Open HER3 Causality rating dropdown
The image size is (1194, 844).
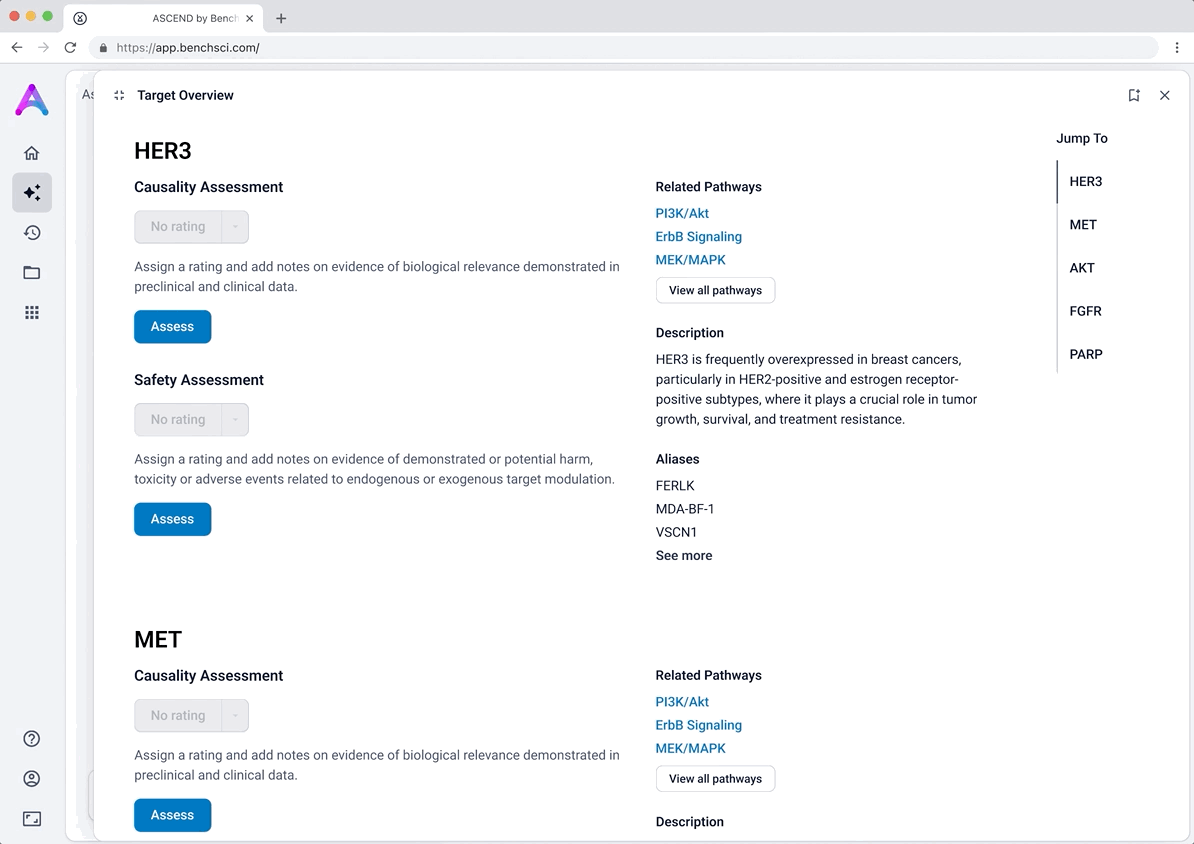[235, 227]
